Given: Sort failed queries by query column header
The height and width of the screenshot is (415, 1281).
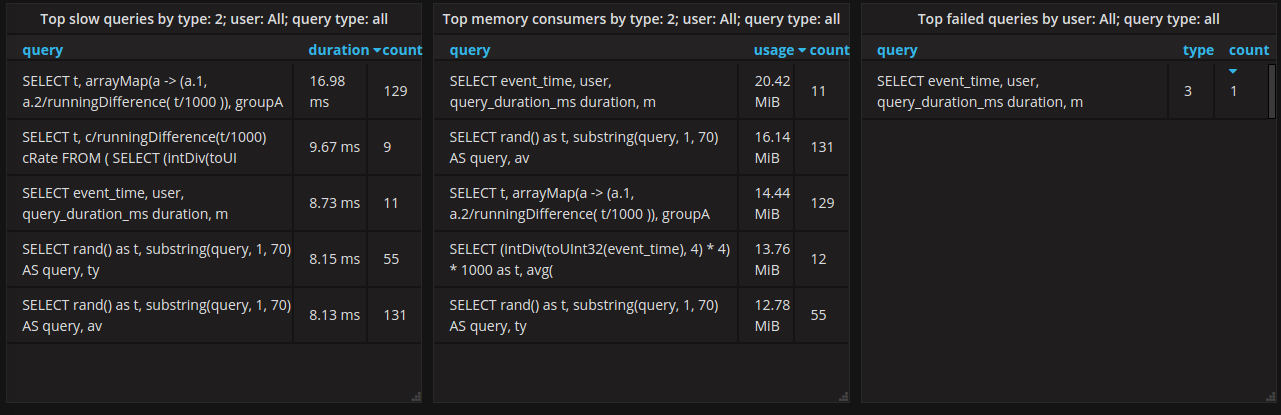Looking at the screenshot, I should pos(897,50).
